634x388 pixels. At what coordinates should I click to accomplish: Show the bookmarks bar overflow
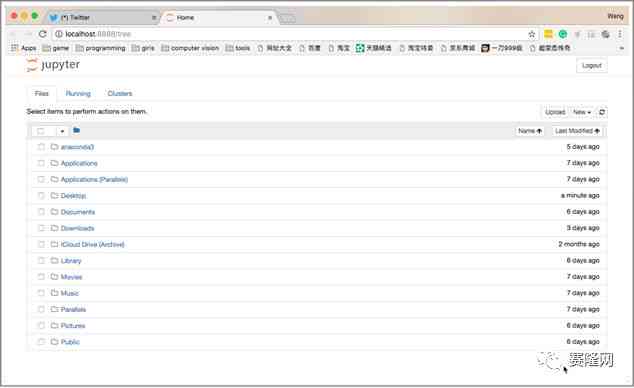pos(621,48)
